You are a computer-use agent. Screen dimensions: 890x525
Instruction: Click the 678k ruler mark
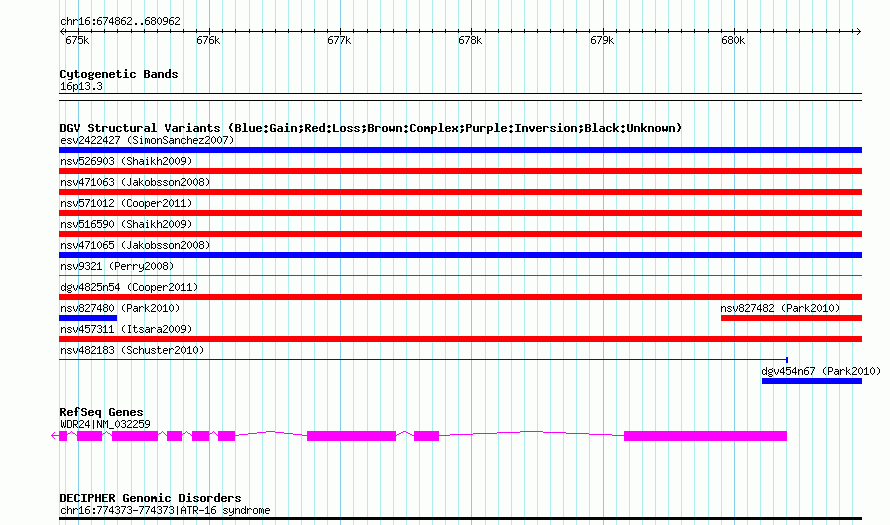click(471, 40)
